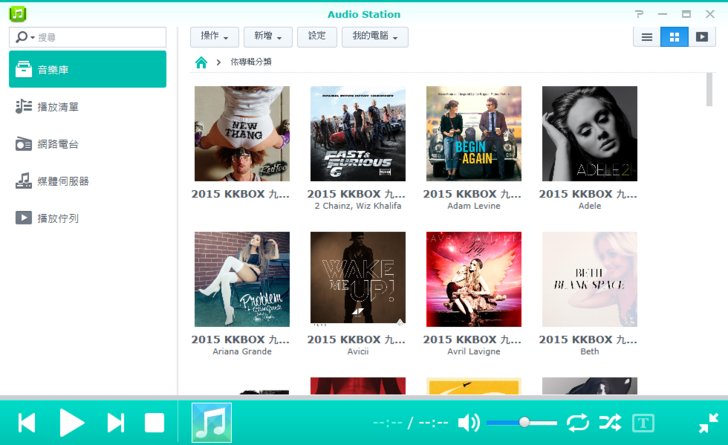Viewport: 728px width, 445px height.
Task: Show lyrics with T icon
Action: (644, 423)
